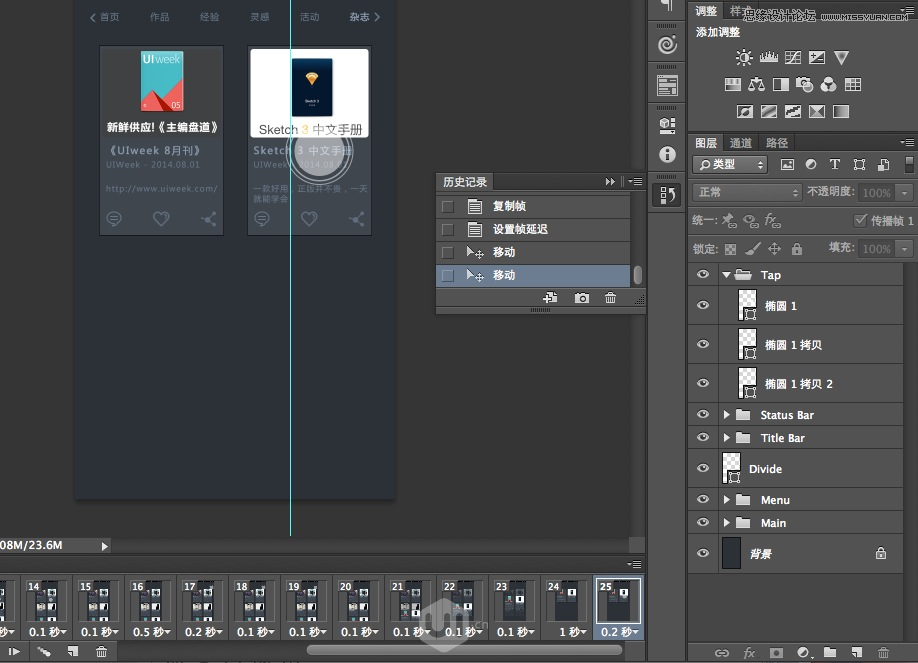Create new snapshot in History panel
918x663 pixels.
tap(581, 298)
